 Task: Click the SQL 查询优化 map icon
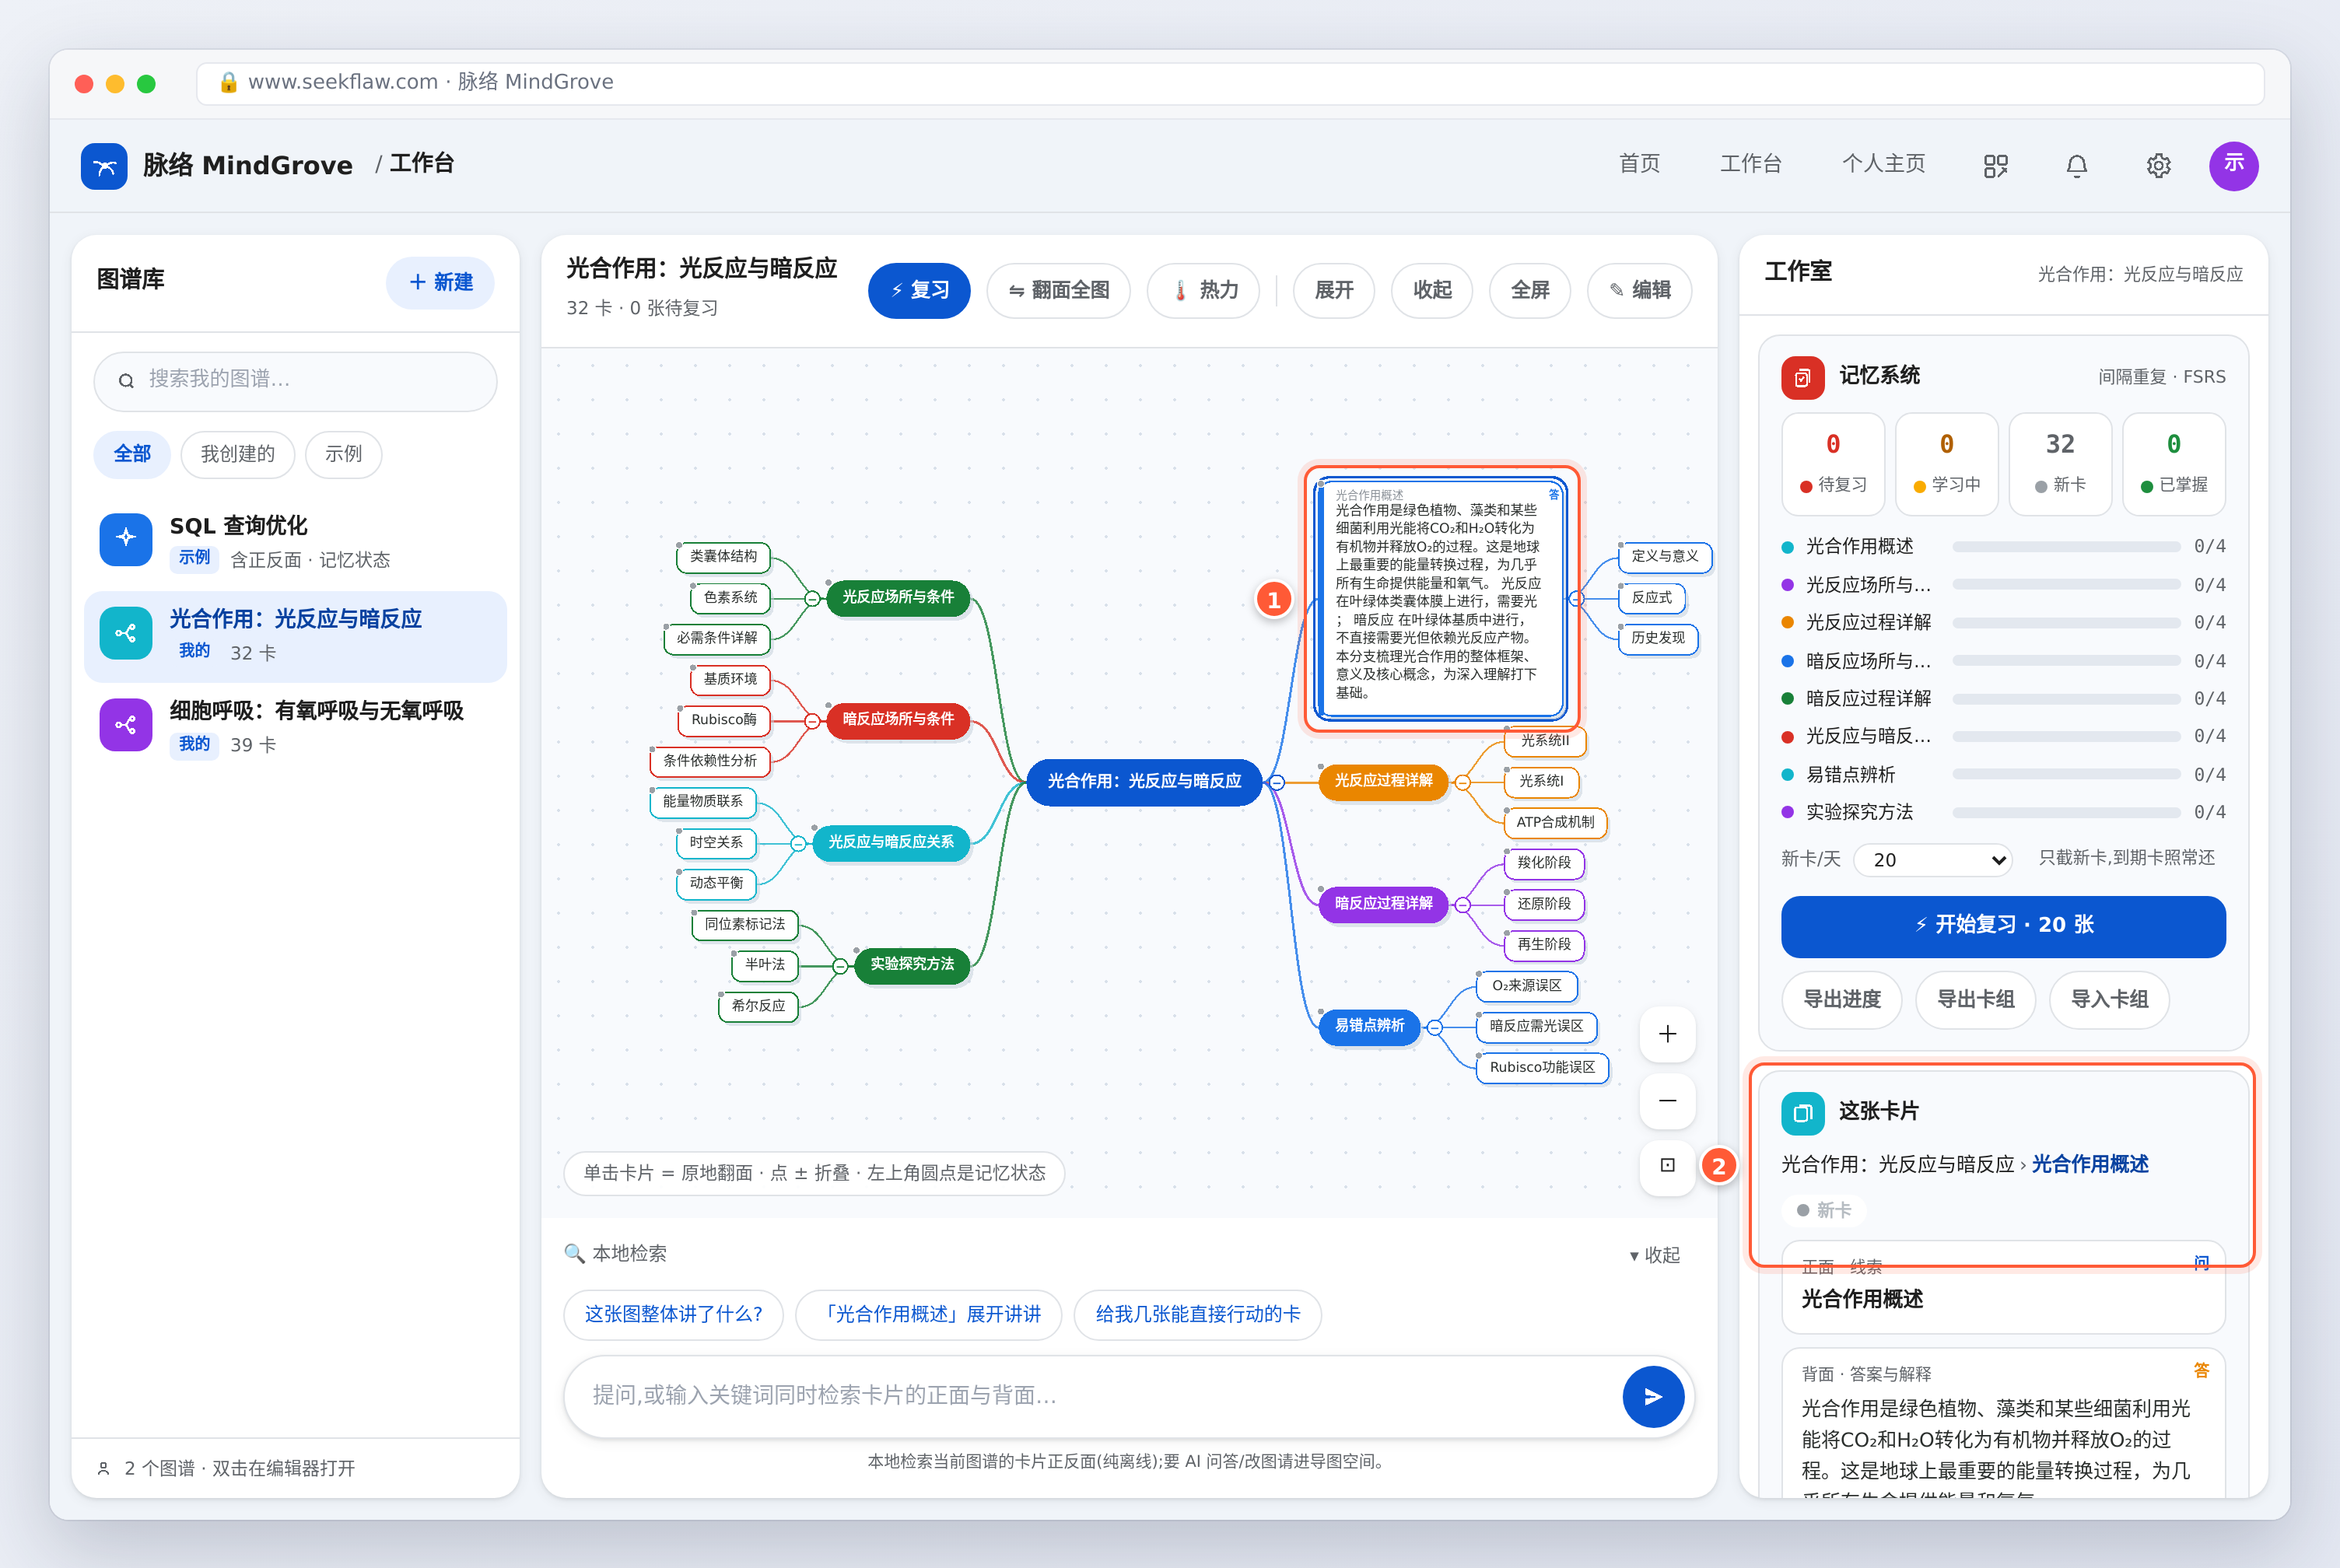[126, 540]
